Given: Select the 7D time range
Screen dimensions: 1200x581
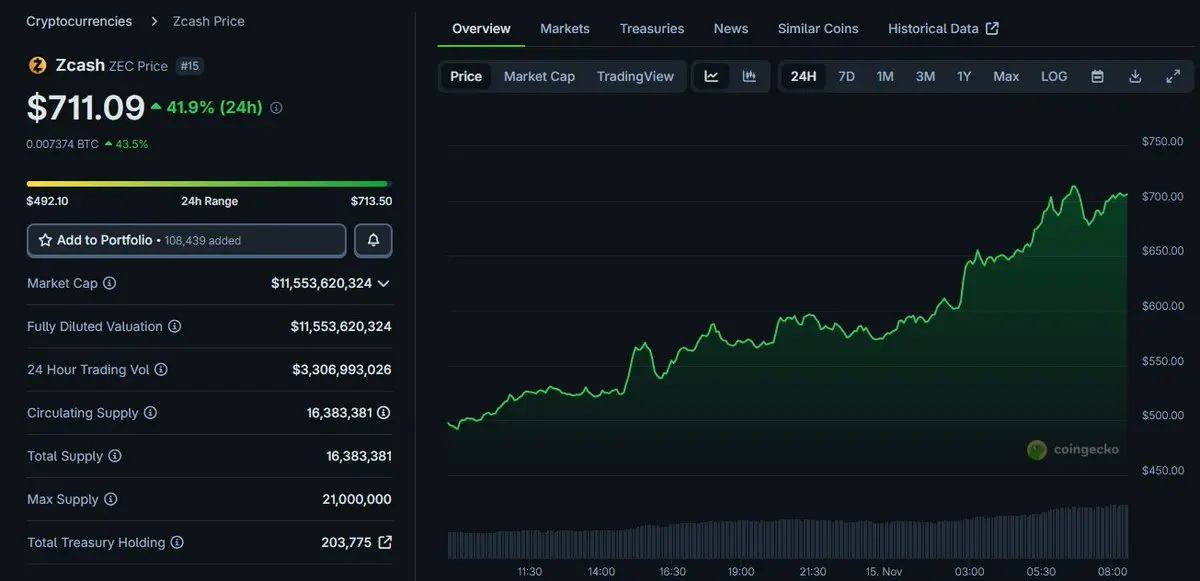Looking at the screenshot, I should coord(846,76).
